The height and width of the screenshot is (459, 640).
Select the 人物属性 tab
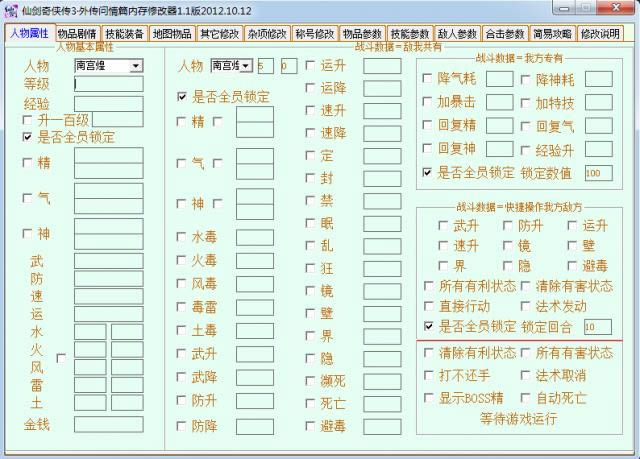(29, 33)
